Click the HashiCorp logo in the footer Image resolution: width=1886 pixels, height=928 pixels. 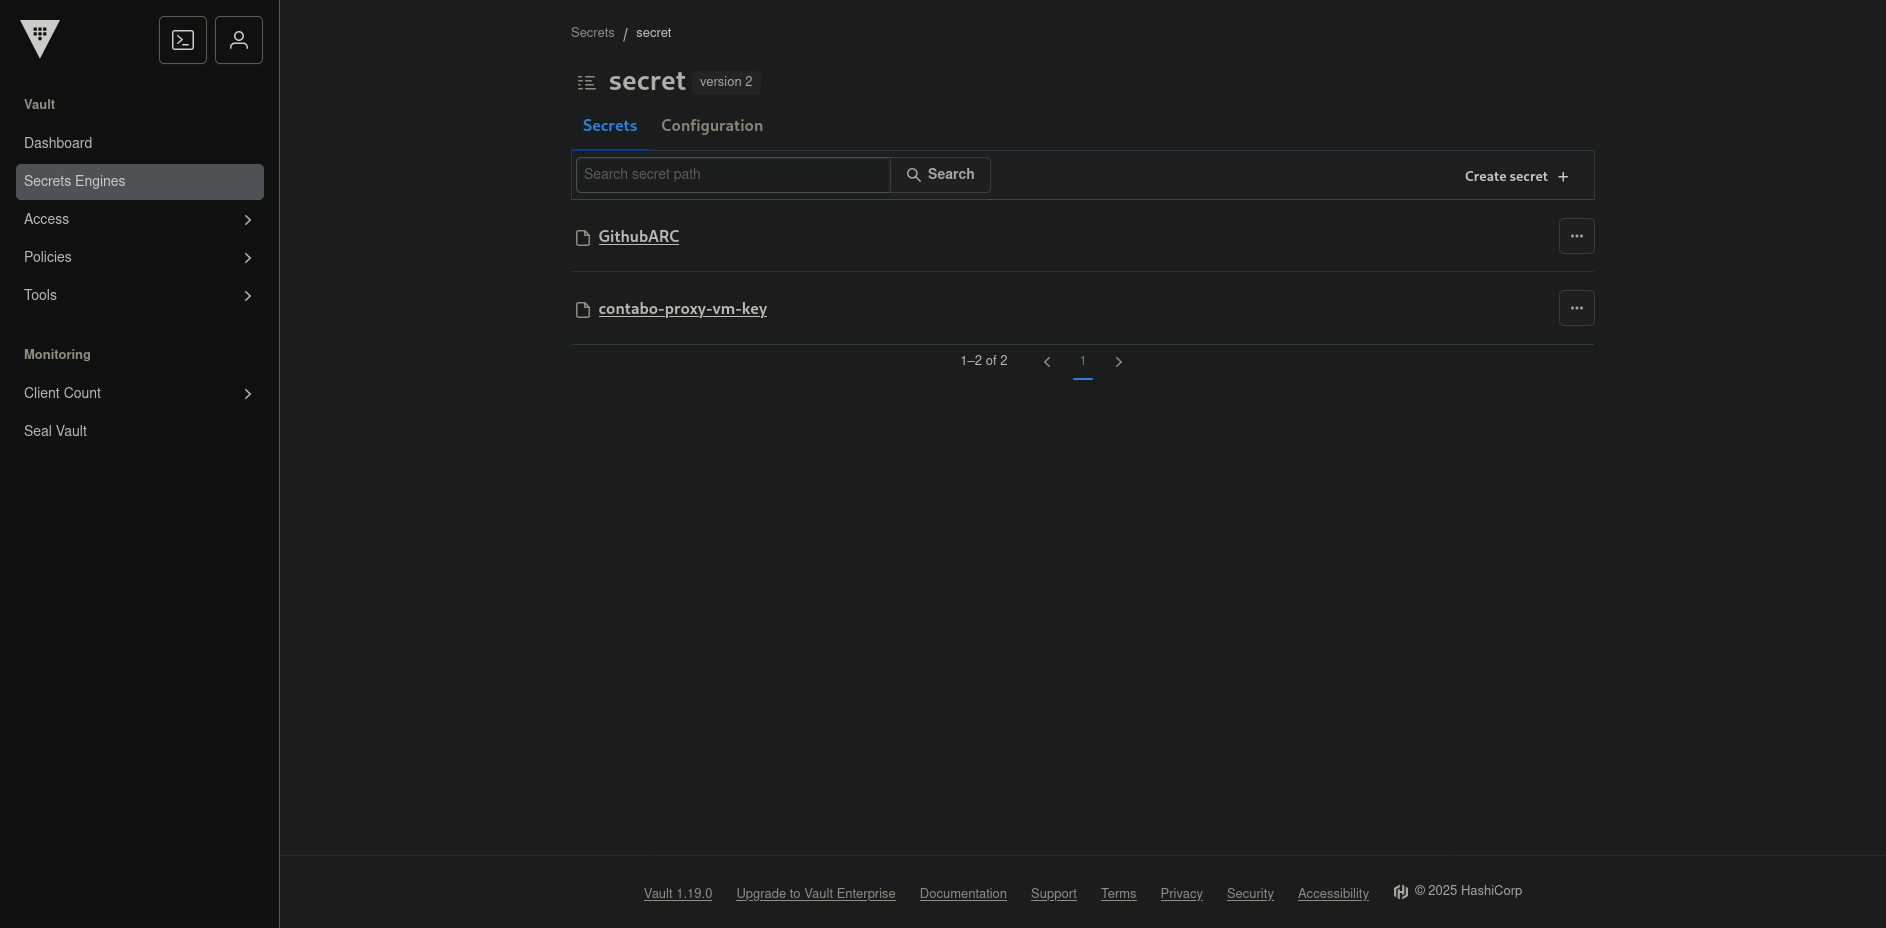[x=1400, y=892]
